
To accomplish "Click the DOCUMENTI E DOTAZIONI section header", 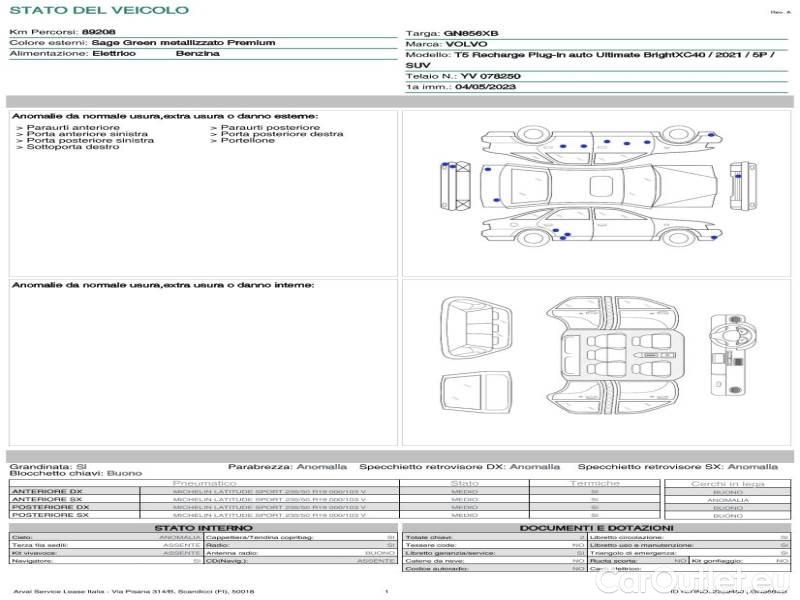I will coord(596,528).
